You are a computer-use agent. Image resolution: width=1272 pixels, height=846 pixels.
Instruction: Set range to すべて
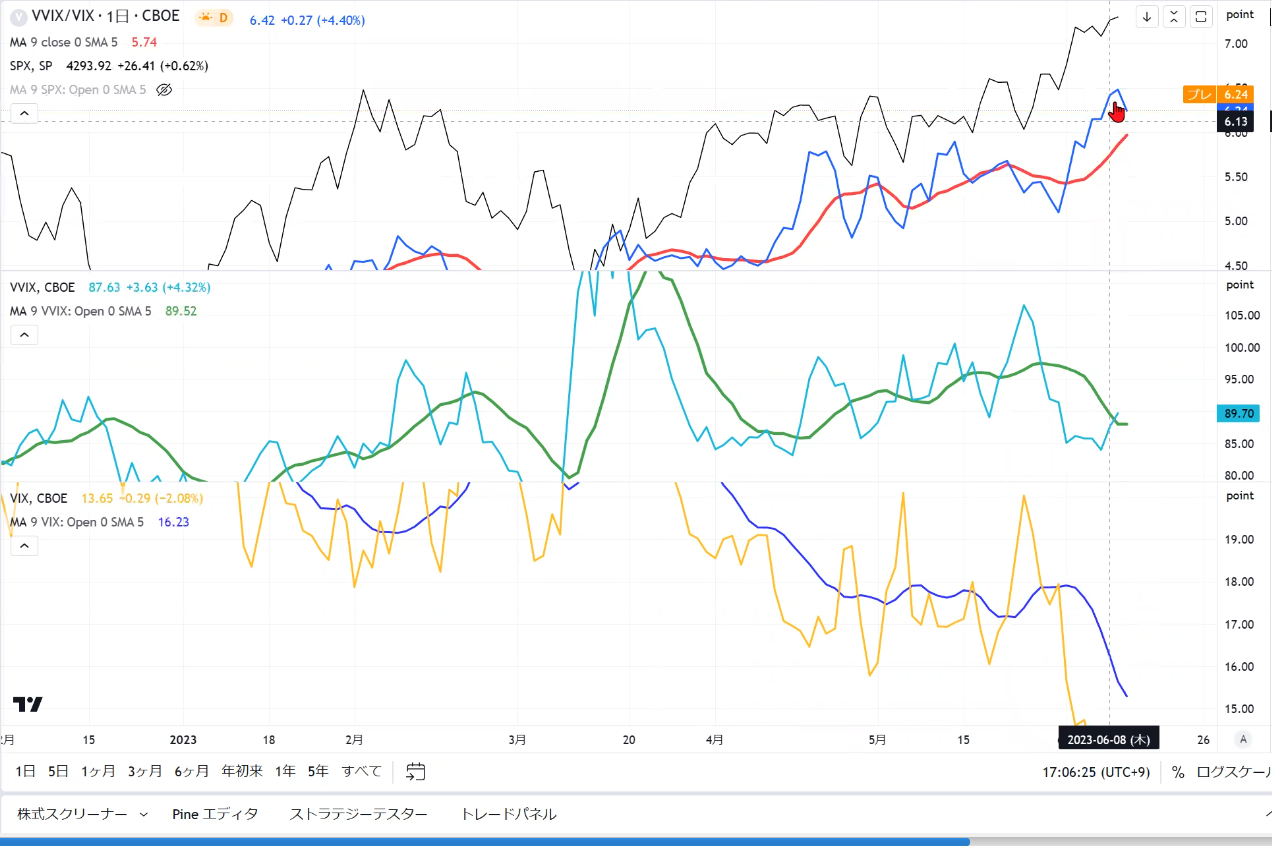(362, 771)
